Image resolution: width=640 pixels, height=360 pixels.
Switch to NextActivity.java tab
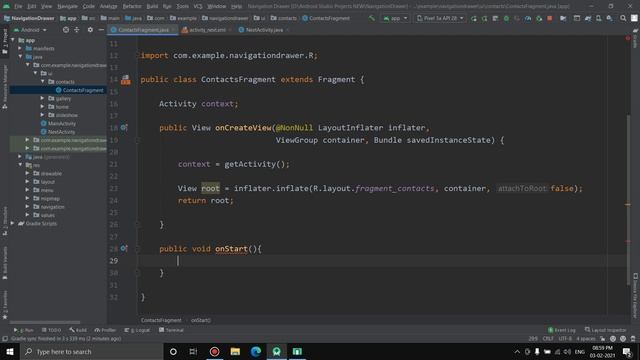pyautogui.click(x=264, y=30)
